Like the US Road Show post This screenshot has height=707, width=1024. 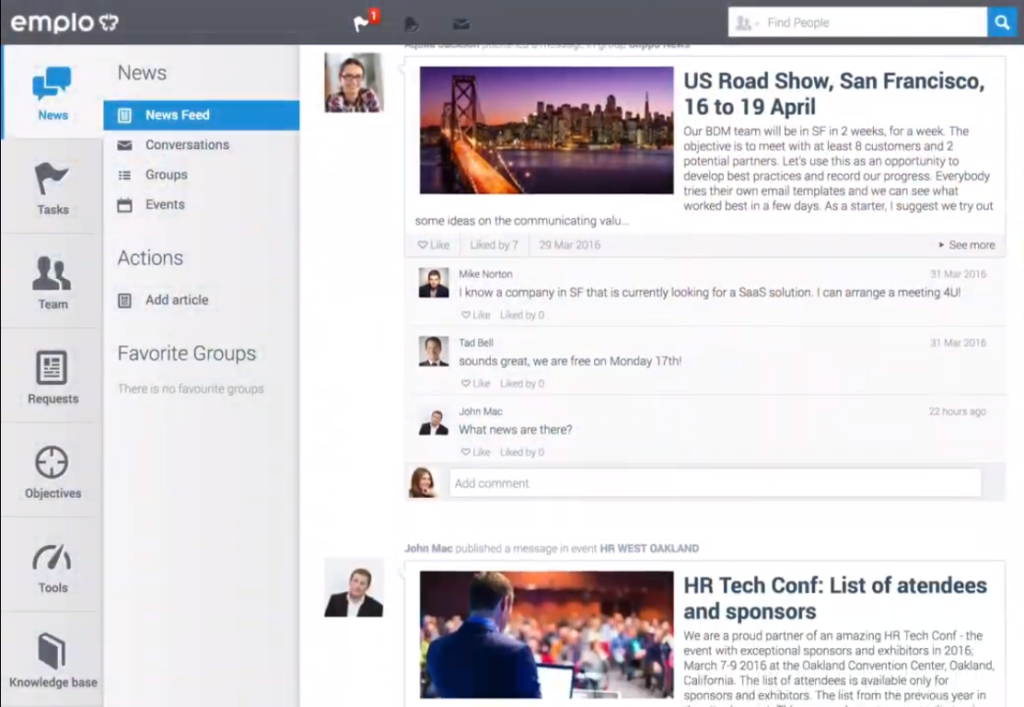click(x=434, y=245)
